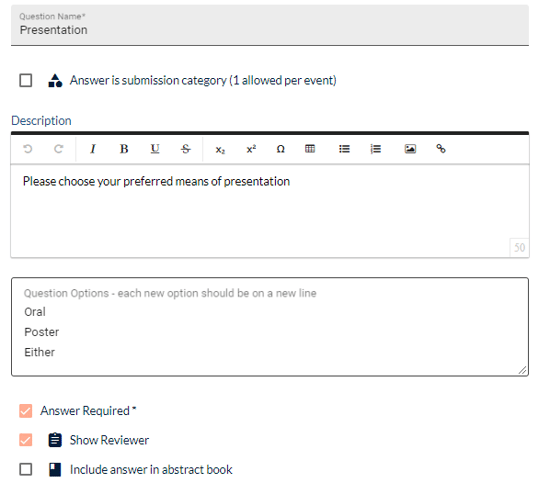
Task: Apply strikethrough formatting
Action: pyautogui.click(x=186, y=149)
